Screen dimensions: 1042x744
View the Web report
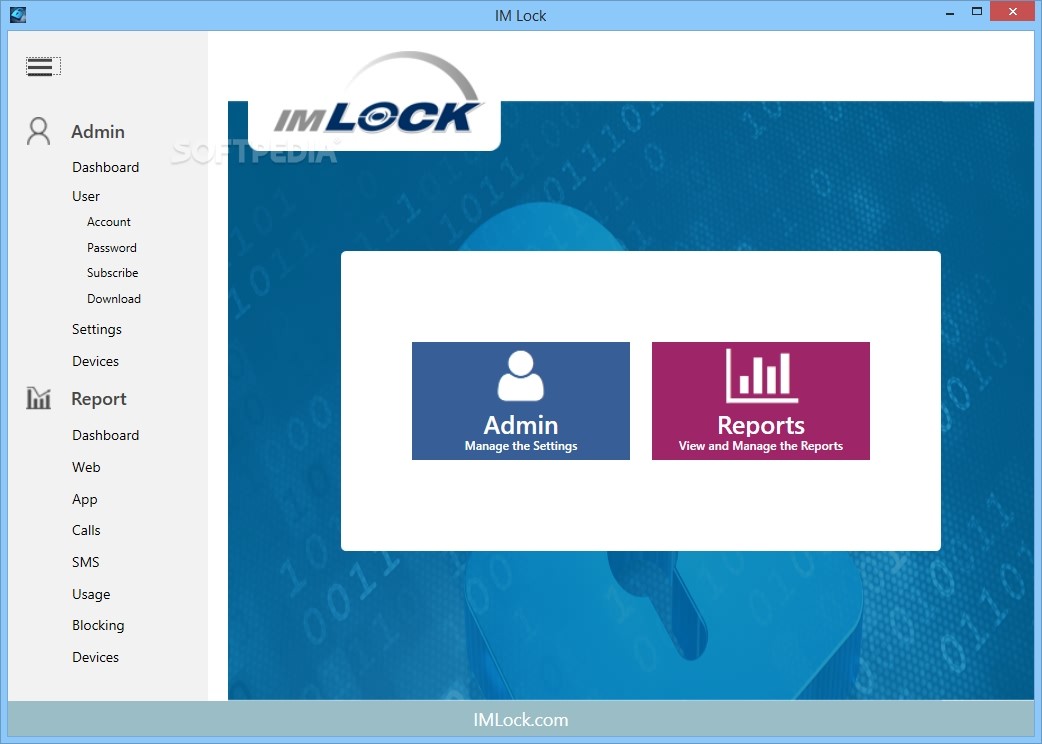point(86,467)
